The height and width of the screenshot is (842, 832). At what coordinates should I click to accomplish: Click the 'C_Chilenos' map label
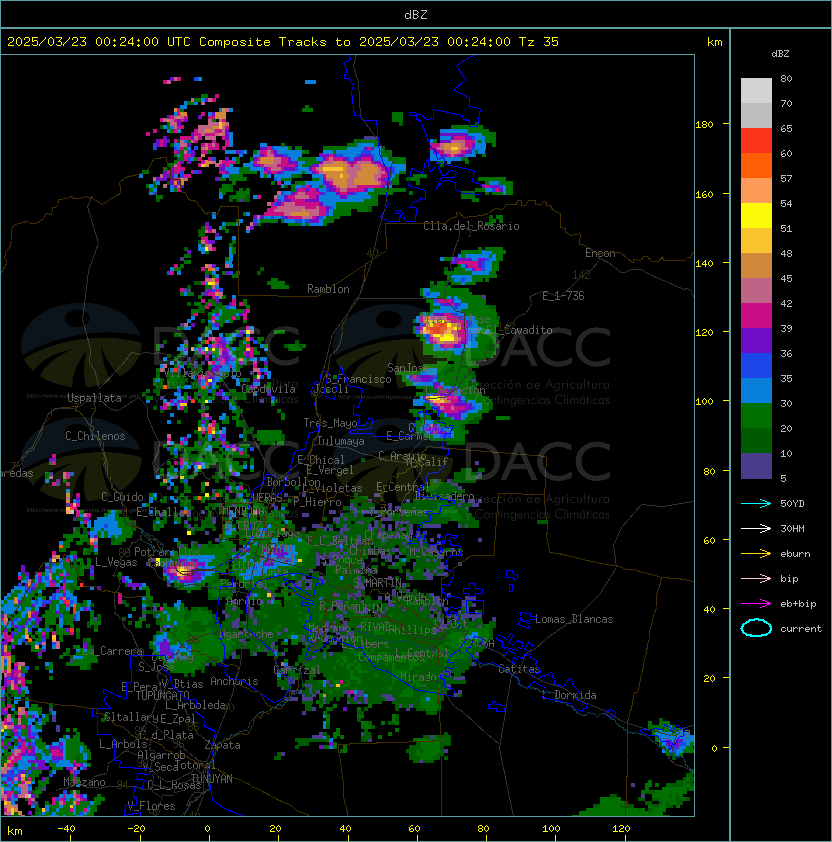[95, 436]
